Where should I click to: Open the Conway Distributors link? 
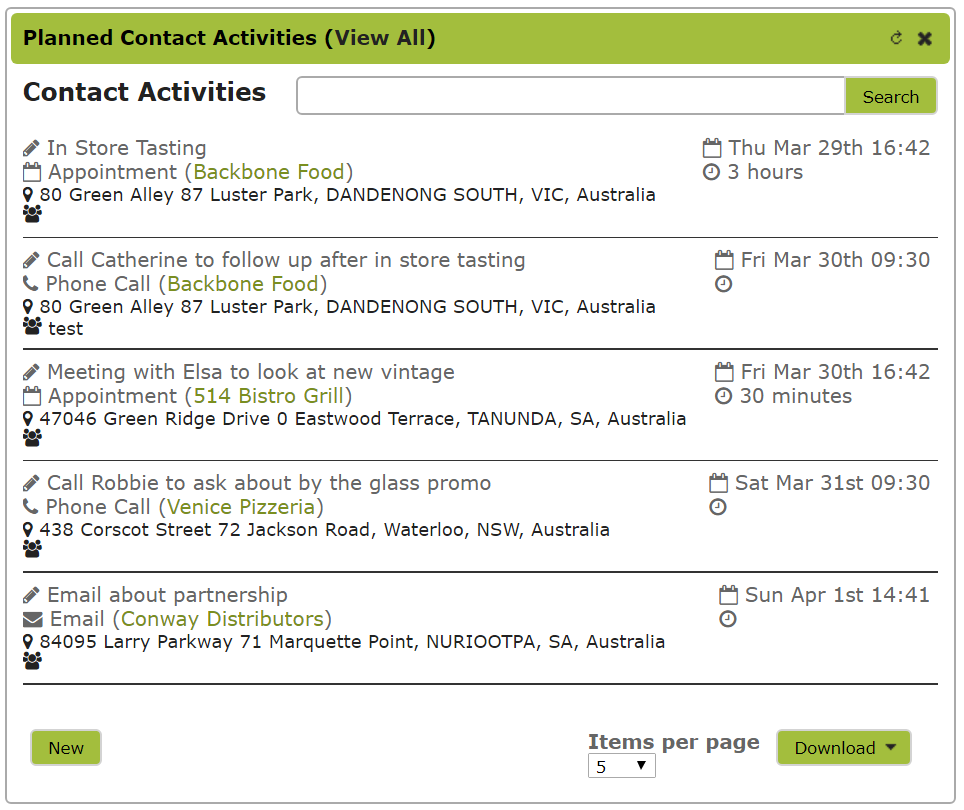coord(222,619)
